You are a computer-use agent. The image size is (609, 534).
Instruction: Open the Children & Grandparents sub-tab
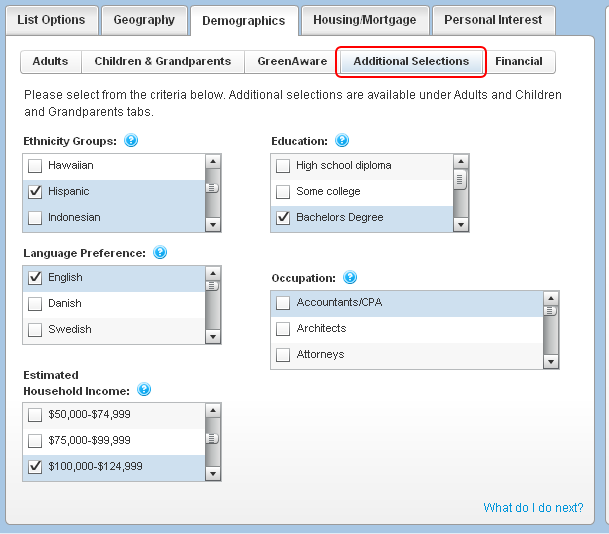pyautogui.click(x=162, y=61)
